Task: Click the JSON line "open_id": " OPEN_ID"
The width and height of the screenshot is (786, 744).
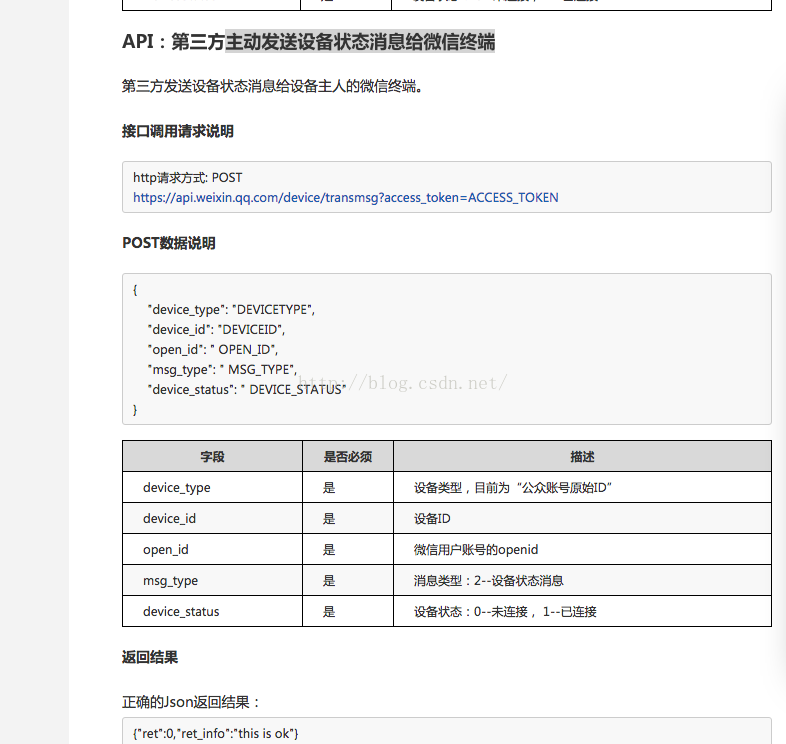Action: coord(213,349)
